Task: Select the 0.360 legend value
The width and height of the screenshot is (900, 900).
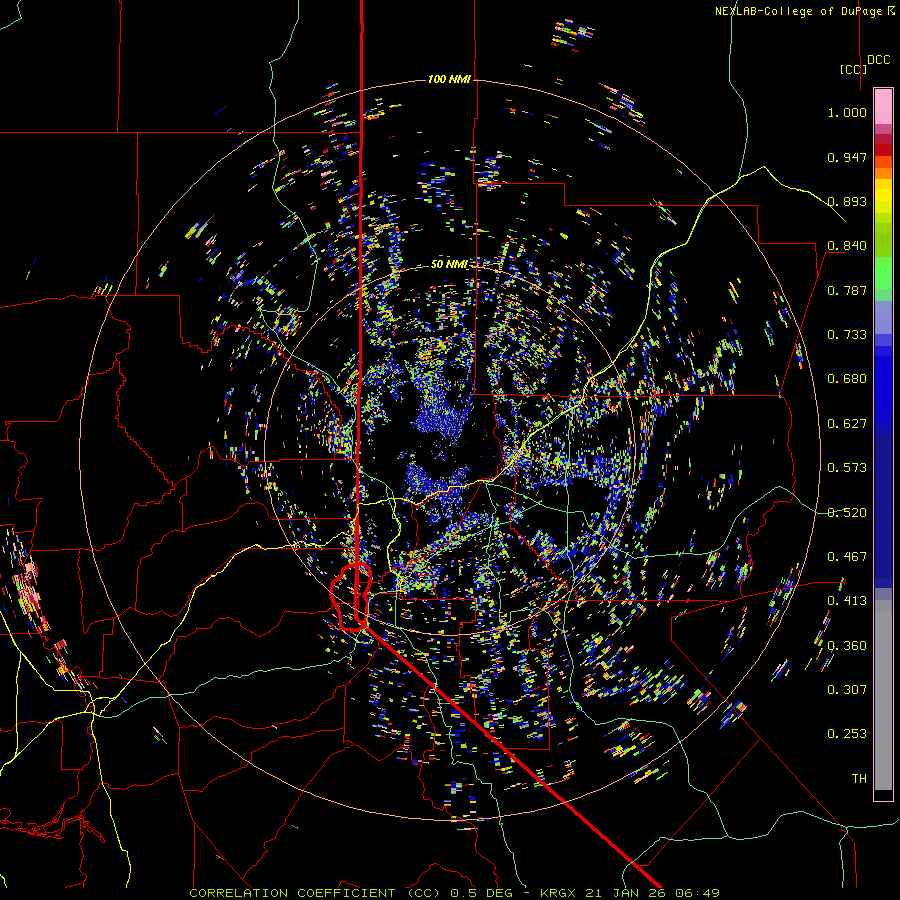Action: (x=847, y=646)
